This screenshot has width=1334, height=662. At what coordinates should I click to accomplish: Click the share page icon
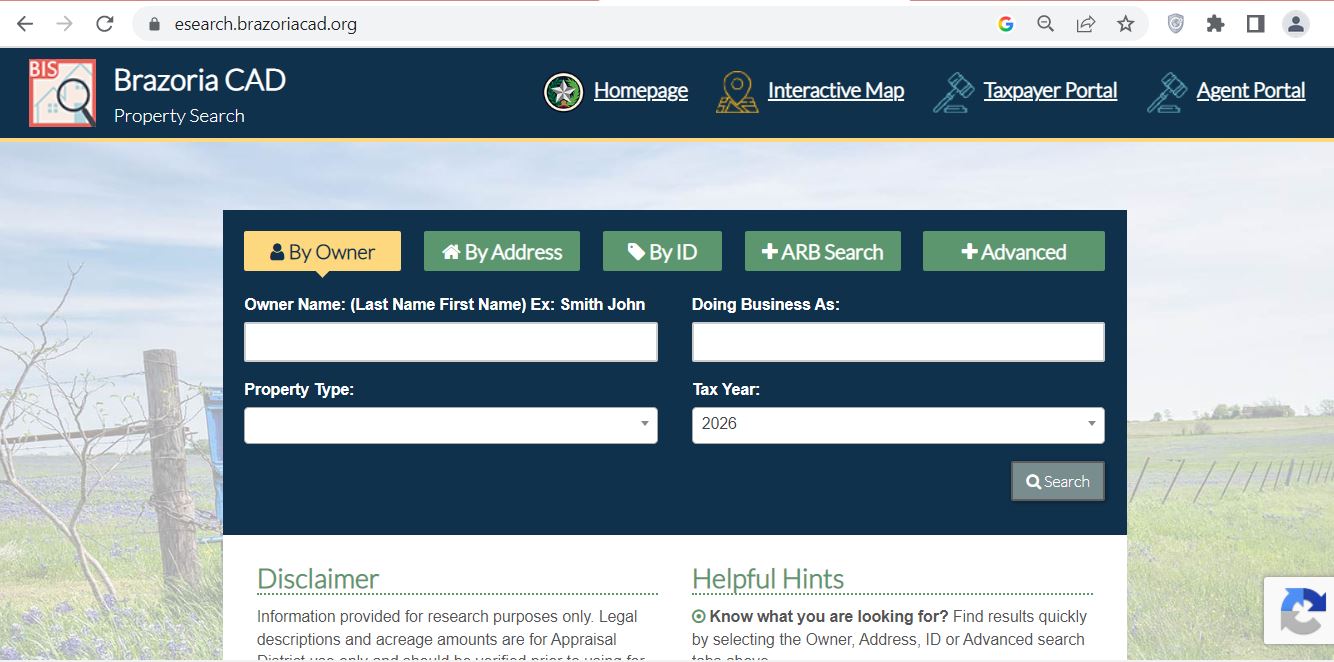coord(1086,24)
